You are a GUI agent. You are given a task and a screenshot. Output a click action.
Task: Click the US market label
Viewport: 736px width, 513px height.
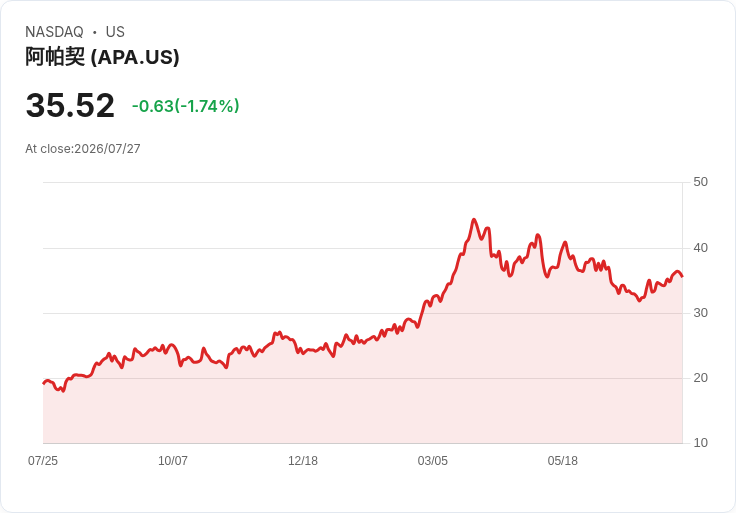pyautogui.click(x=115, y=32)
